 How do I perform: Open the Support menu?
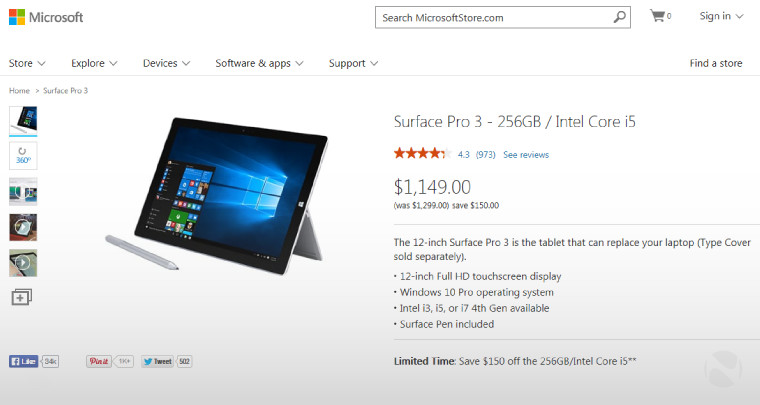pyautogui.click(x=353, y=63)
